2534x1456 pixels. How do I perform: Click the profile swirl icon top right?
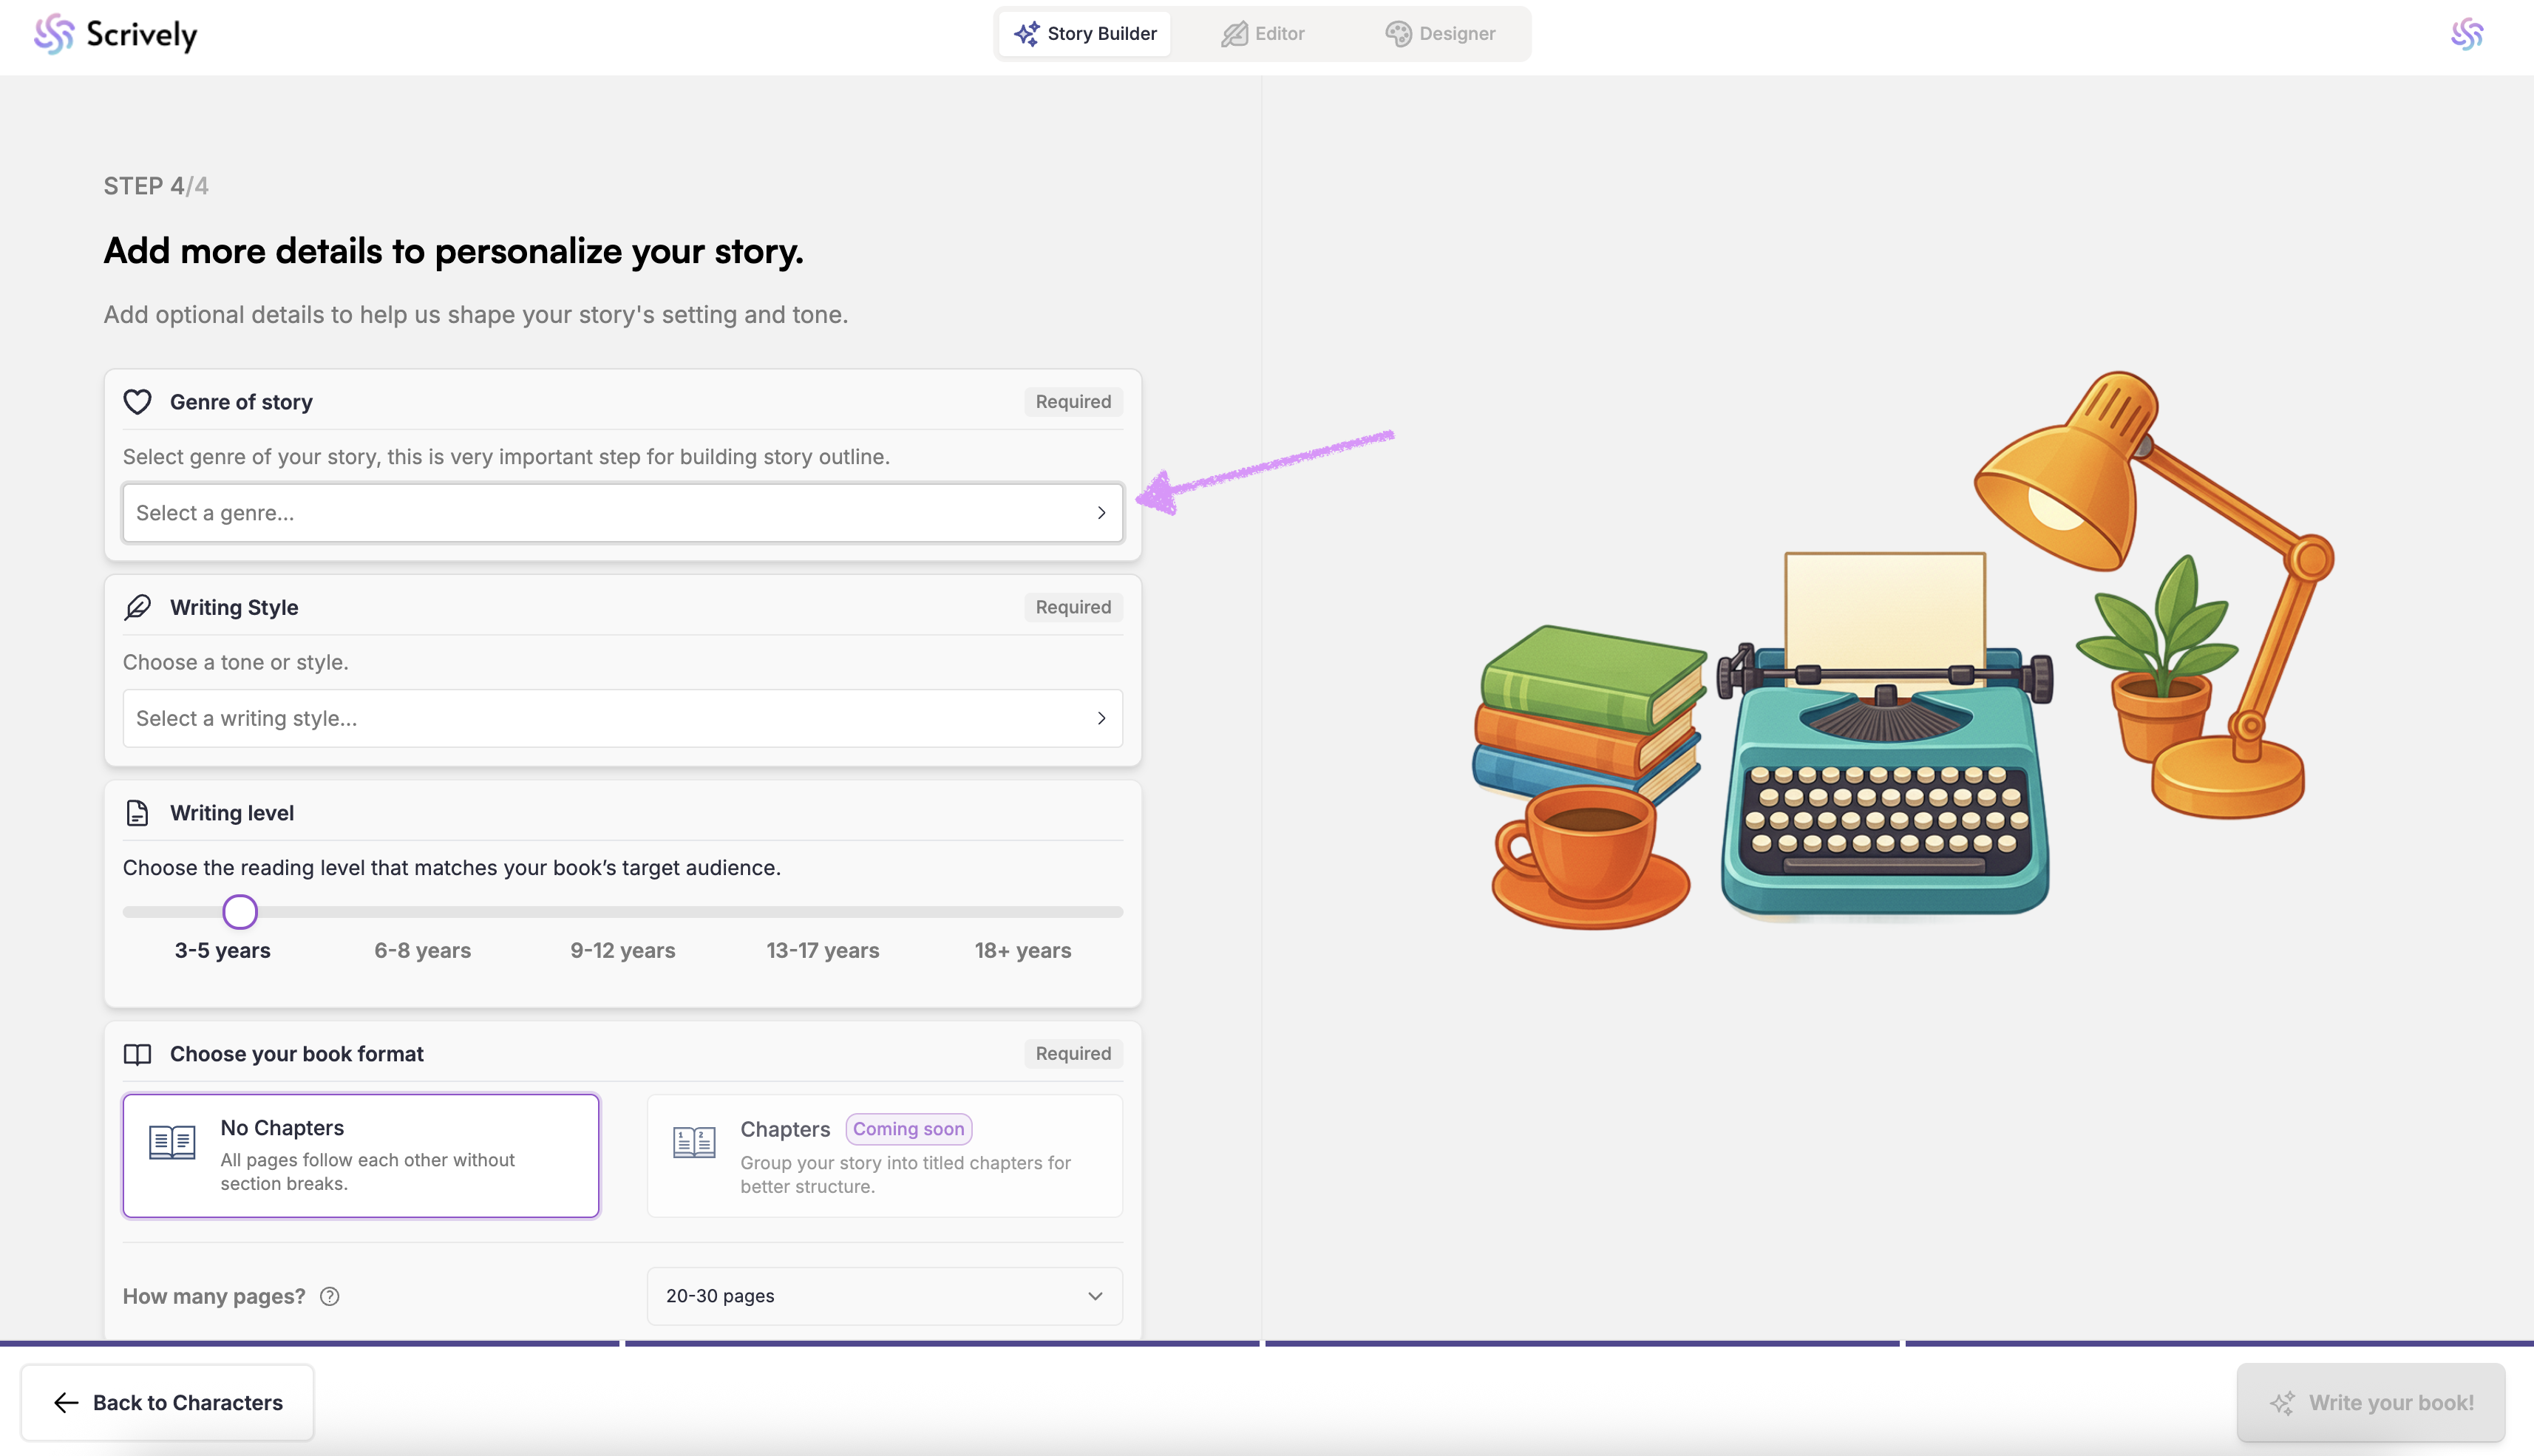click(x=2466, y=34)
